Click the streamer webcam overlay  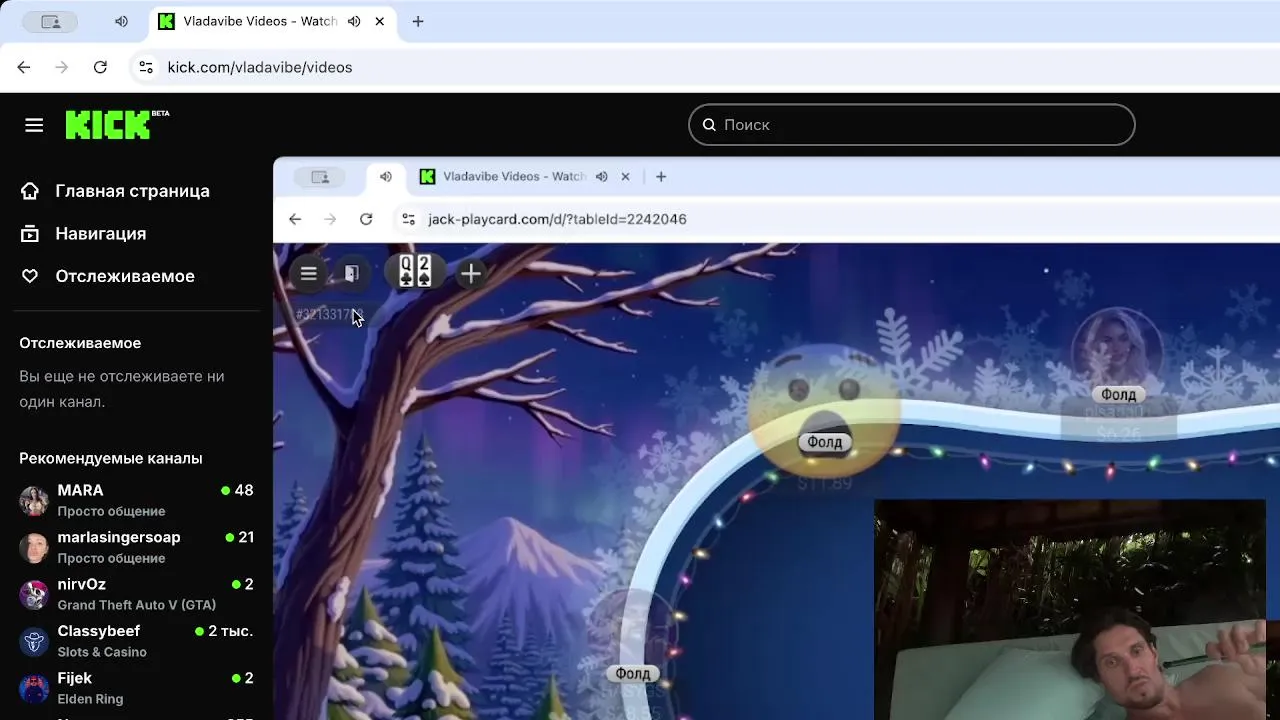click(1070, 609)
